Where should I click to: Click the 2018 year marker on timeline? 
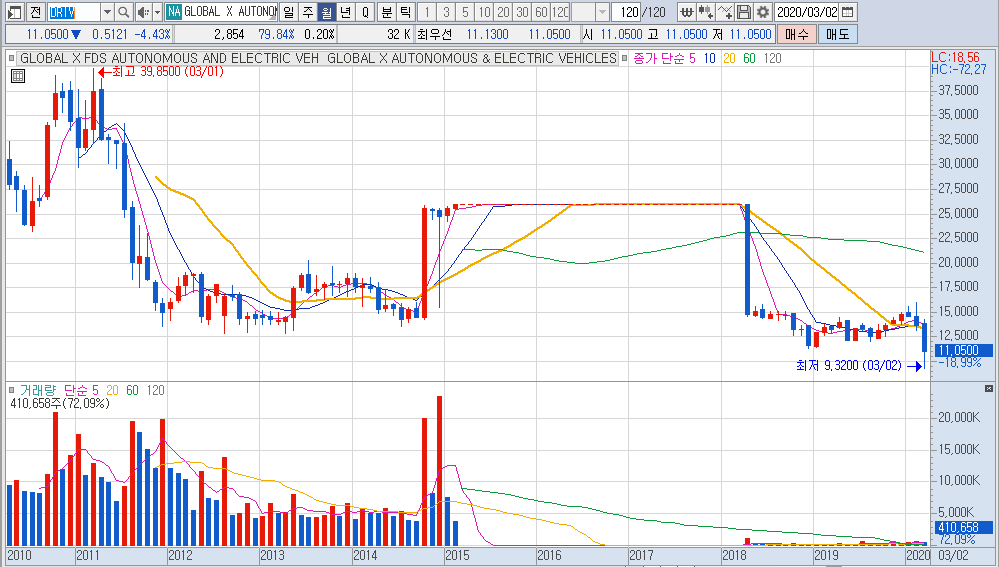[734, 555]
